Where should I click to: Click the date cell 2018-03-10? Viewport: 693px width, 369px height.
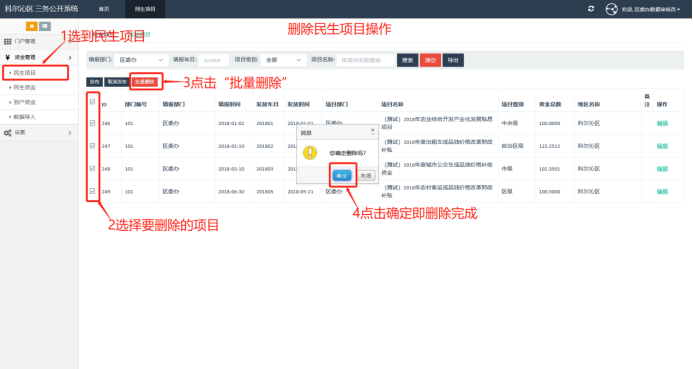(x=231, y=169)
